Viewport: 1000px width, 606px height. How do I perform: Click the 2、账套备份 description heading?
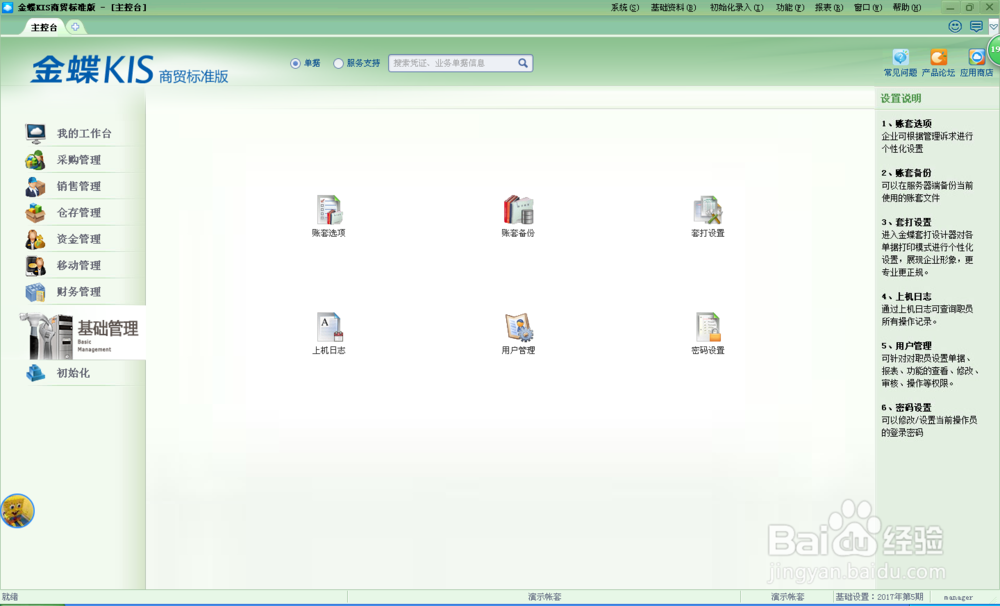[906, 173]
